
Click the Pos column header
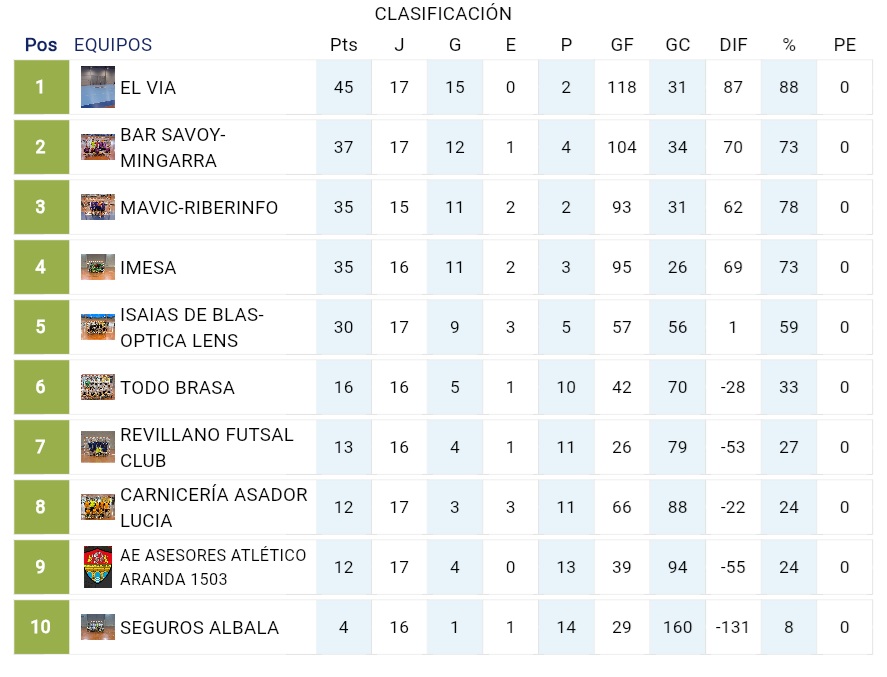(41, 45)
